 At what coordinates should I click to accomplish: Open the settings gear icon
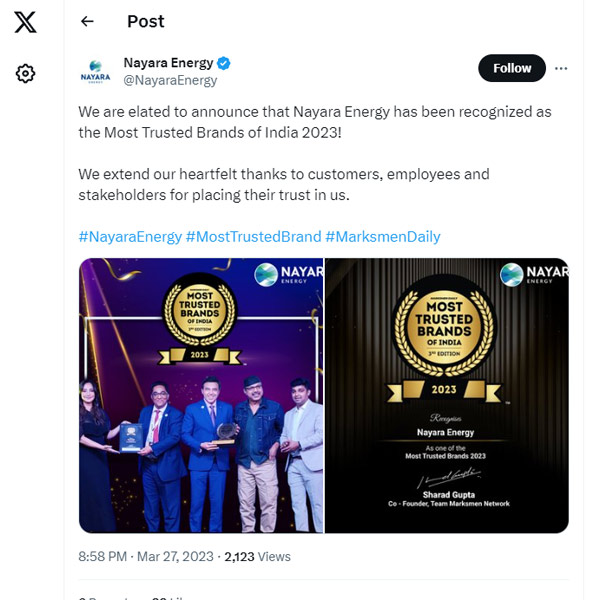[26, 73]
